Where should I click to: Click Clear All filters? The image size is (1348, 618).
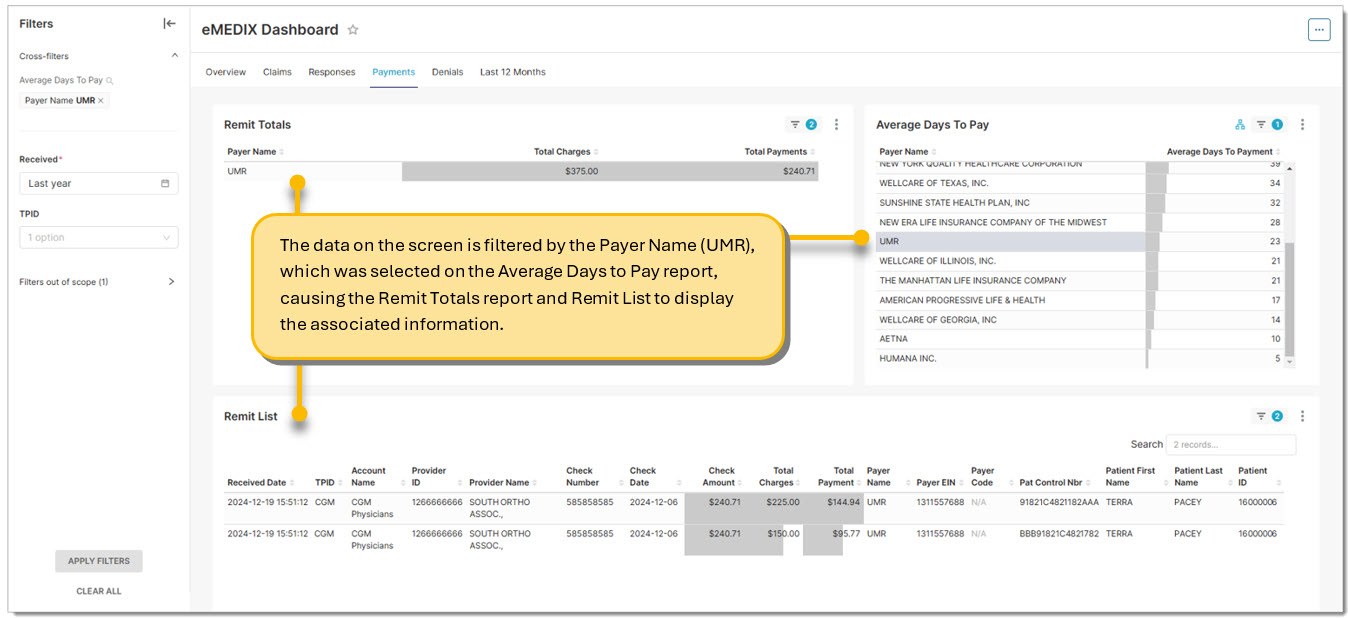coord(99,591)
